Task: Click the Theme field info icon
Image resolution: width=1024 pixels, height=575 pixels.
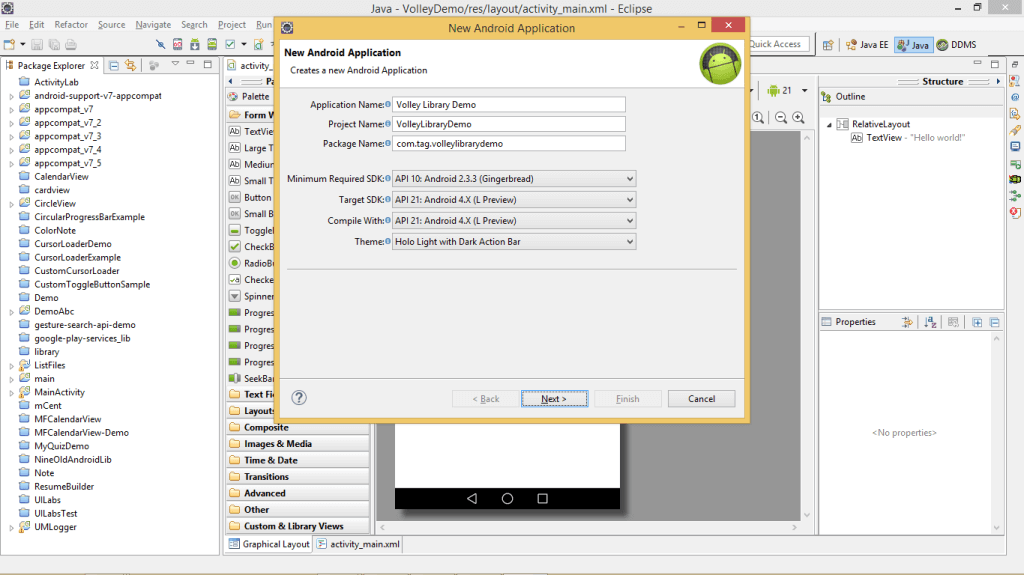Action: coord(388,241)
